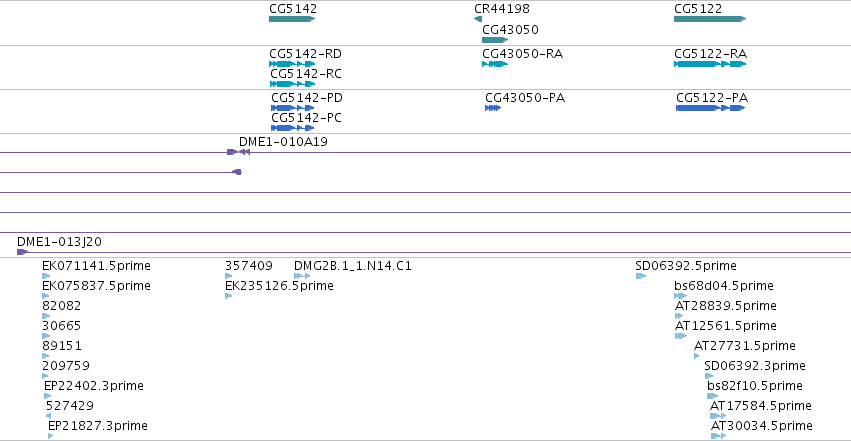Select AT27731.5prime EST

click(745, 346)
